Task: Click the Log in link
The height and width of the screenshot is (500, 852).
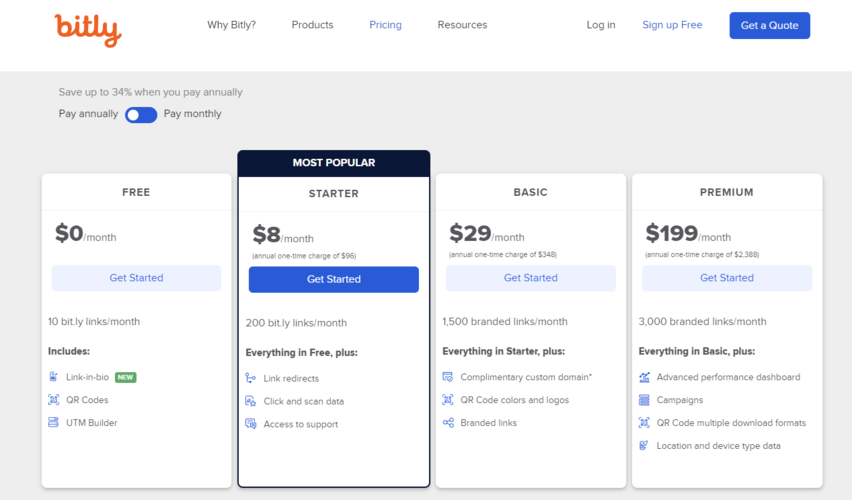Action: point(601,25)
